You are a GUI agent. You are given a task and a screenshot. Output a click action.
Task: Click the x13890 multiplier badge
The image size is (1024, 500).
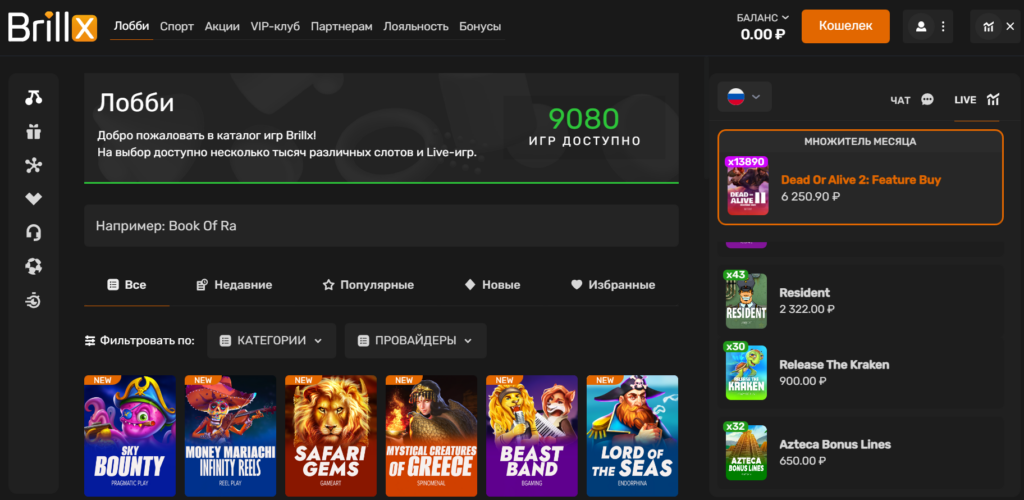point(746,162)
